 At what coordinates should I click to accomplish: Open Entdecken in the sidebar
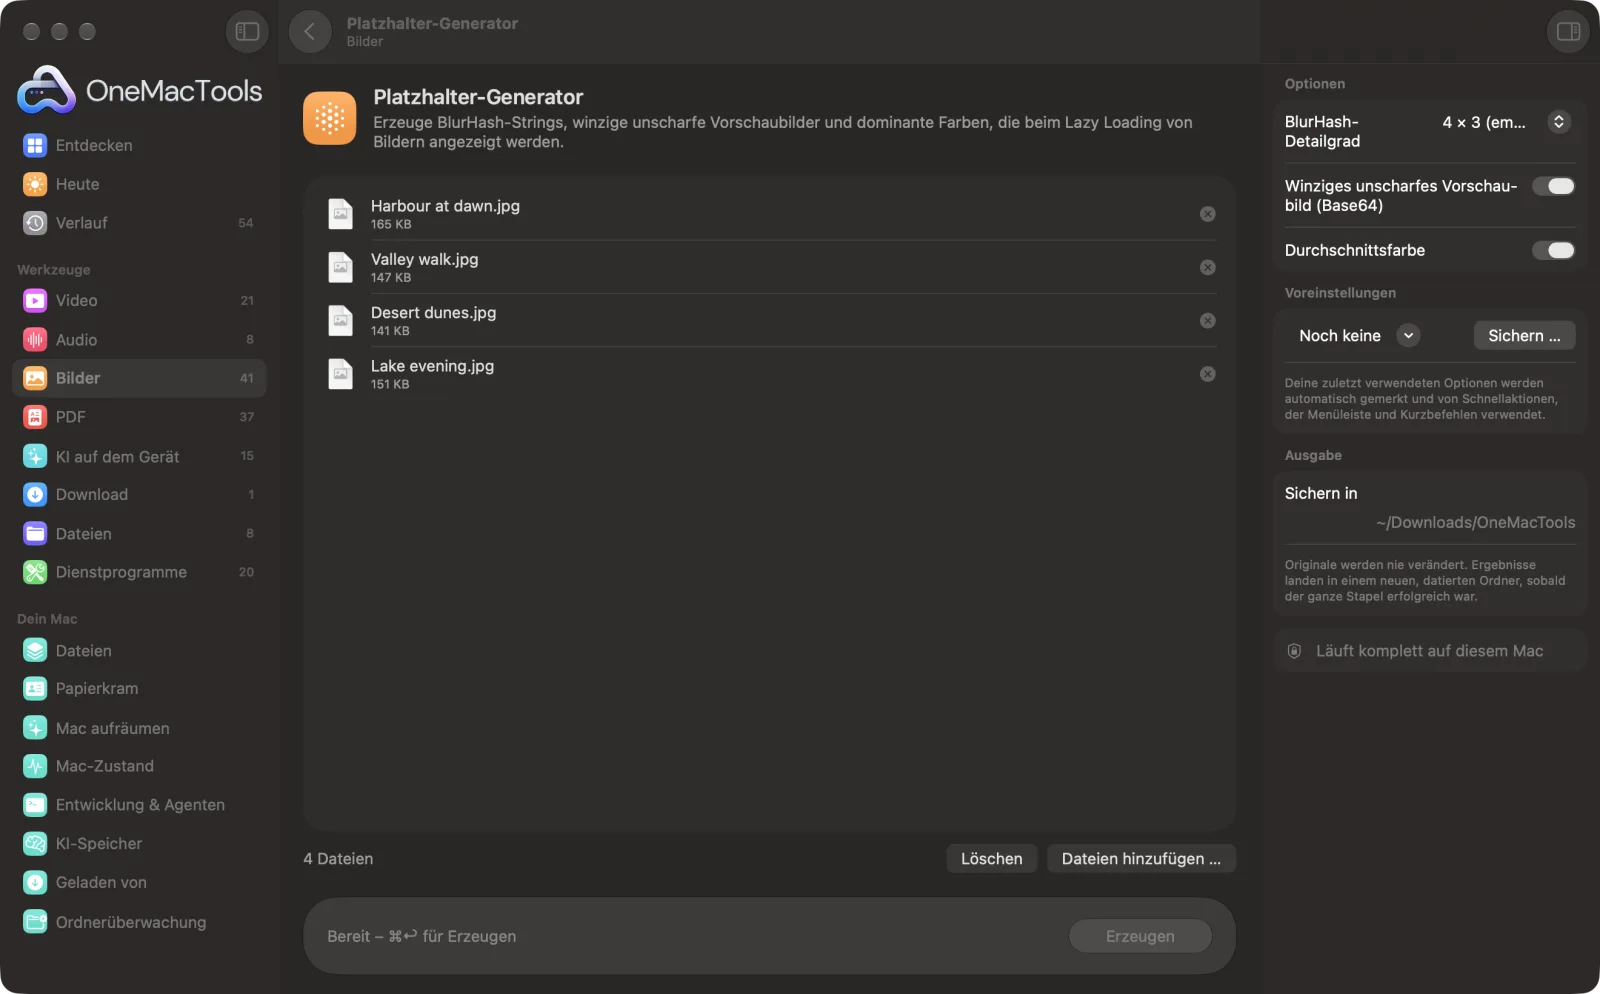coord(139,145)
